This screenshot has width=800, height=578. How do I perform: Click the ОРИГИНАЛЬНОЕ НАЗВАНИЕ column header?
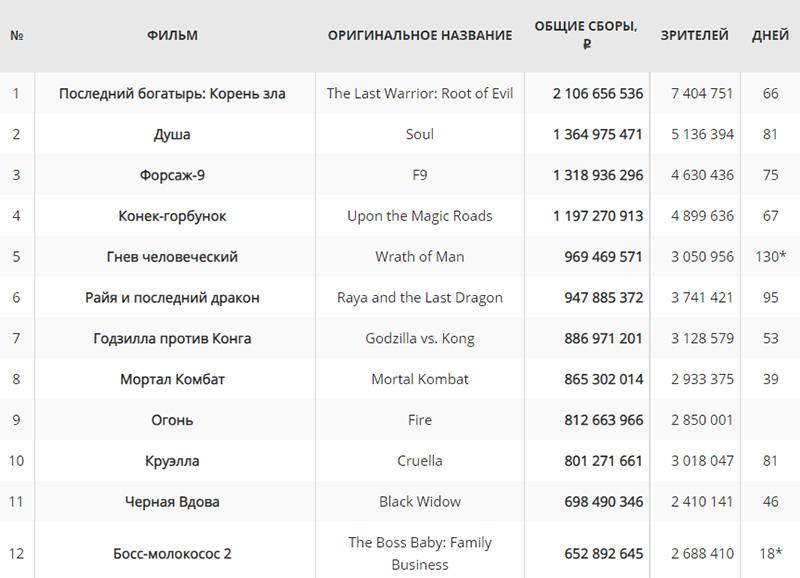pyautogui.click(x=420, y=35)
